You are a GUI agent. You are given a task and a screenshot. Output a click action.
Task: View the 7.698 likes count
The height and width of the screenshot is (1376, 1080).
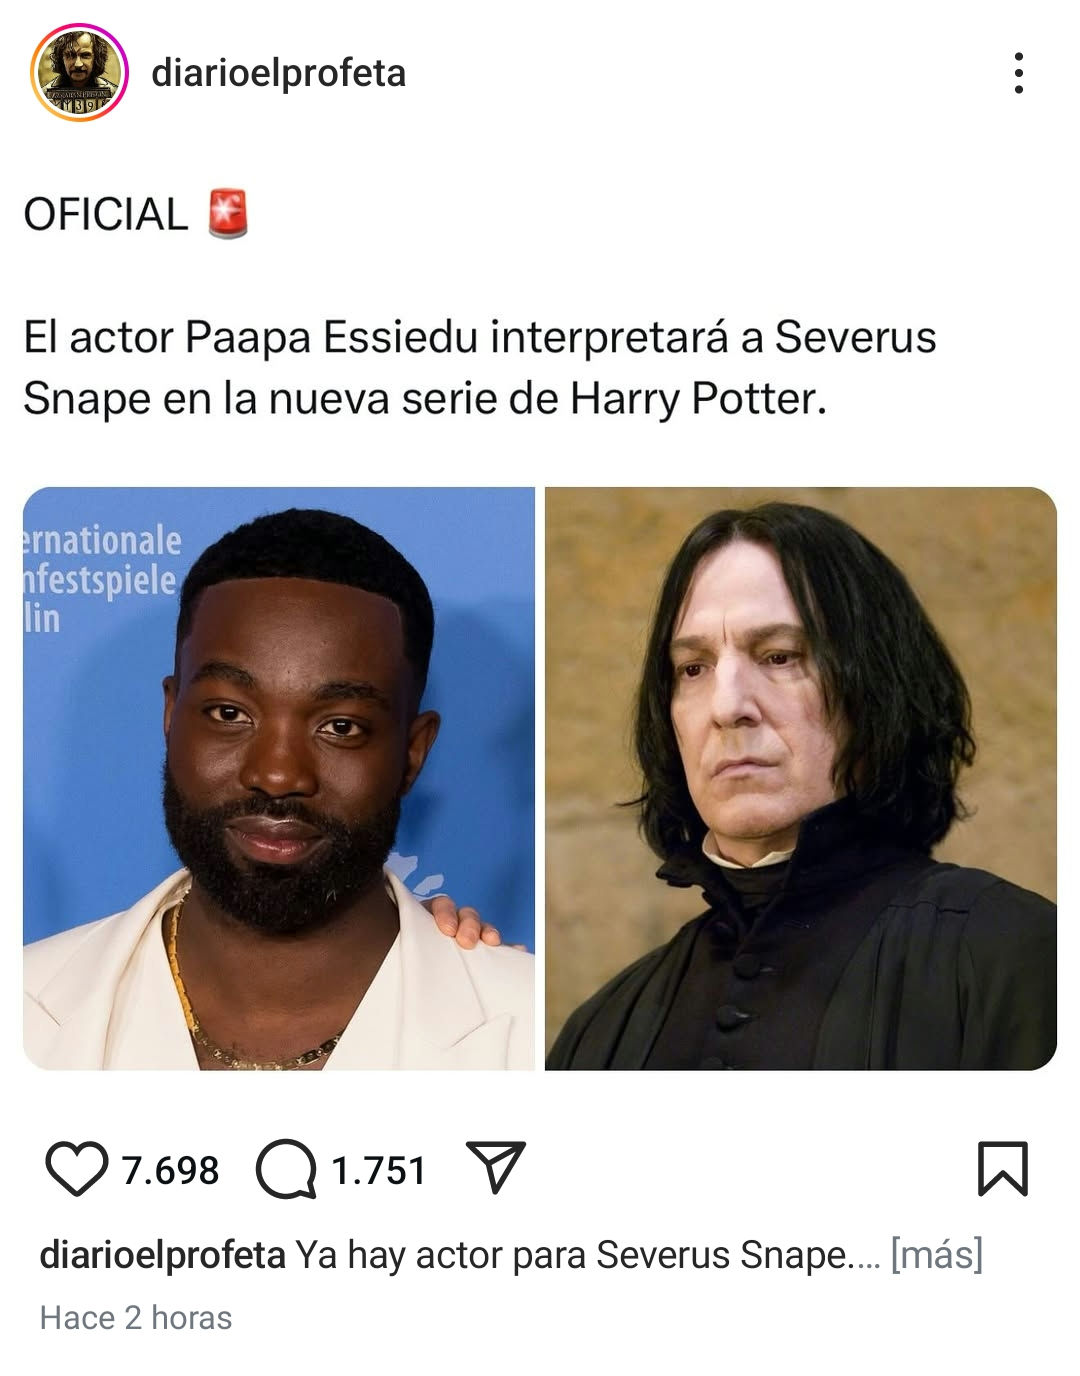170,1170
